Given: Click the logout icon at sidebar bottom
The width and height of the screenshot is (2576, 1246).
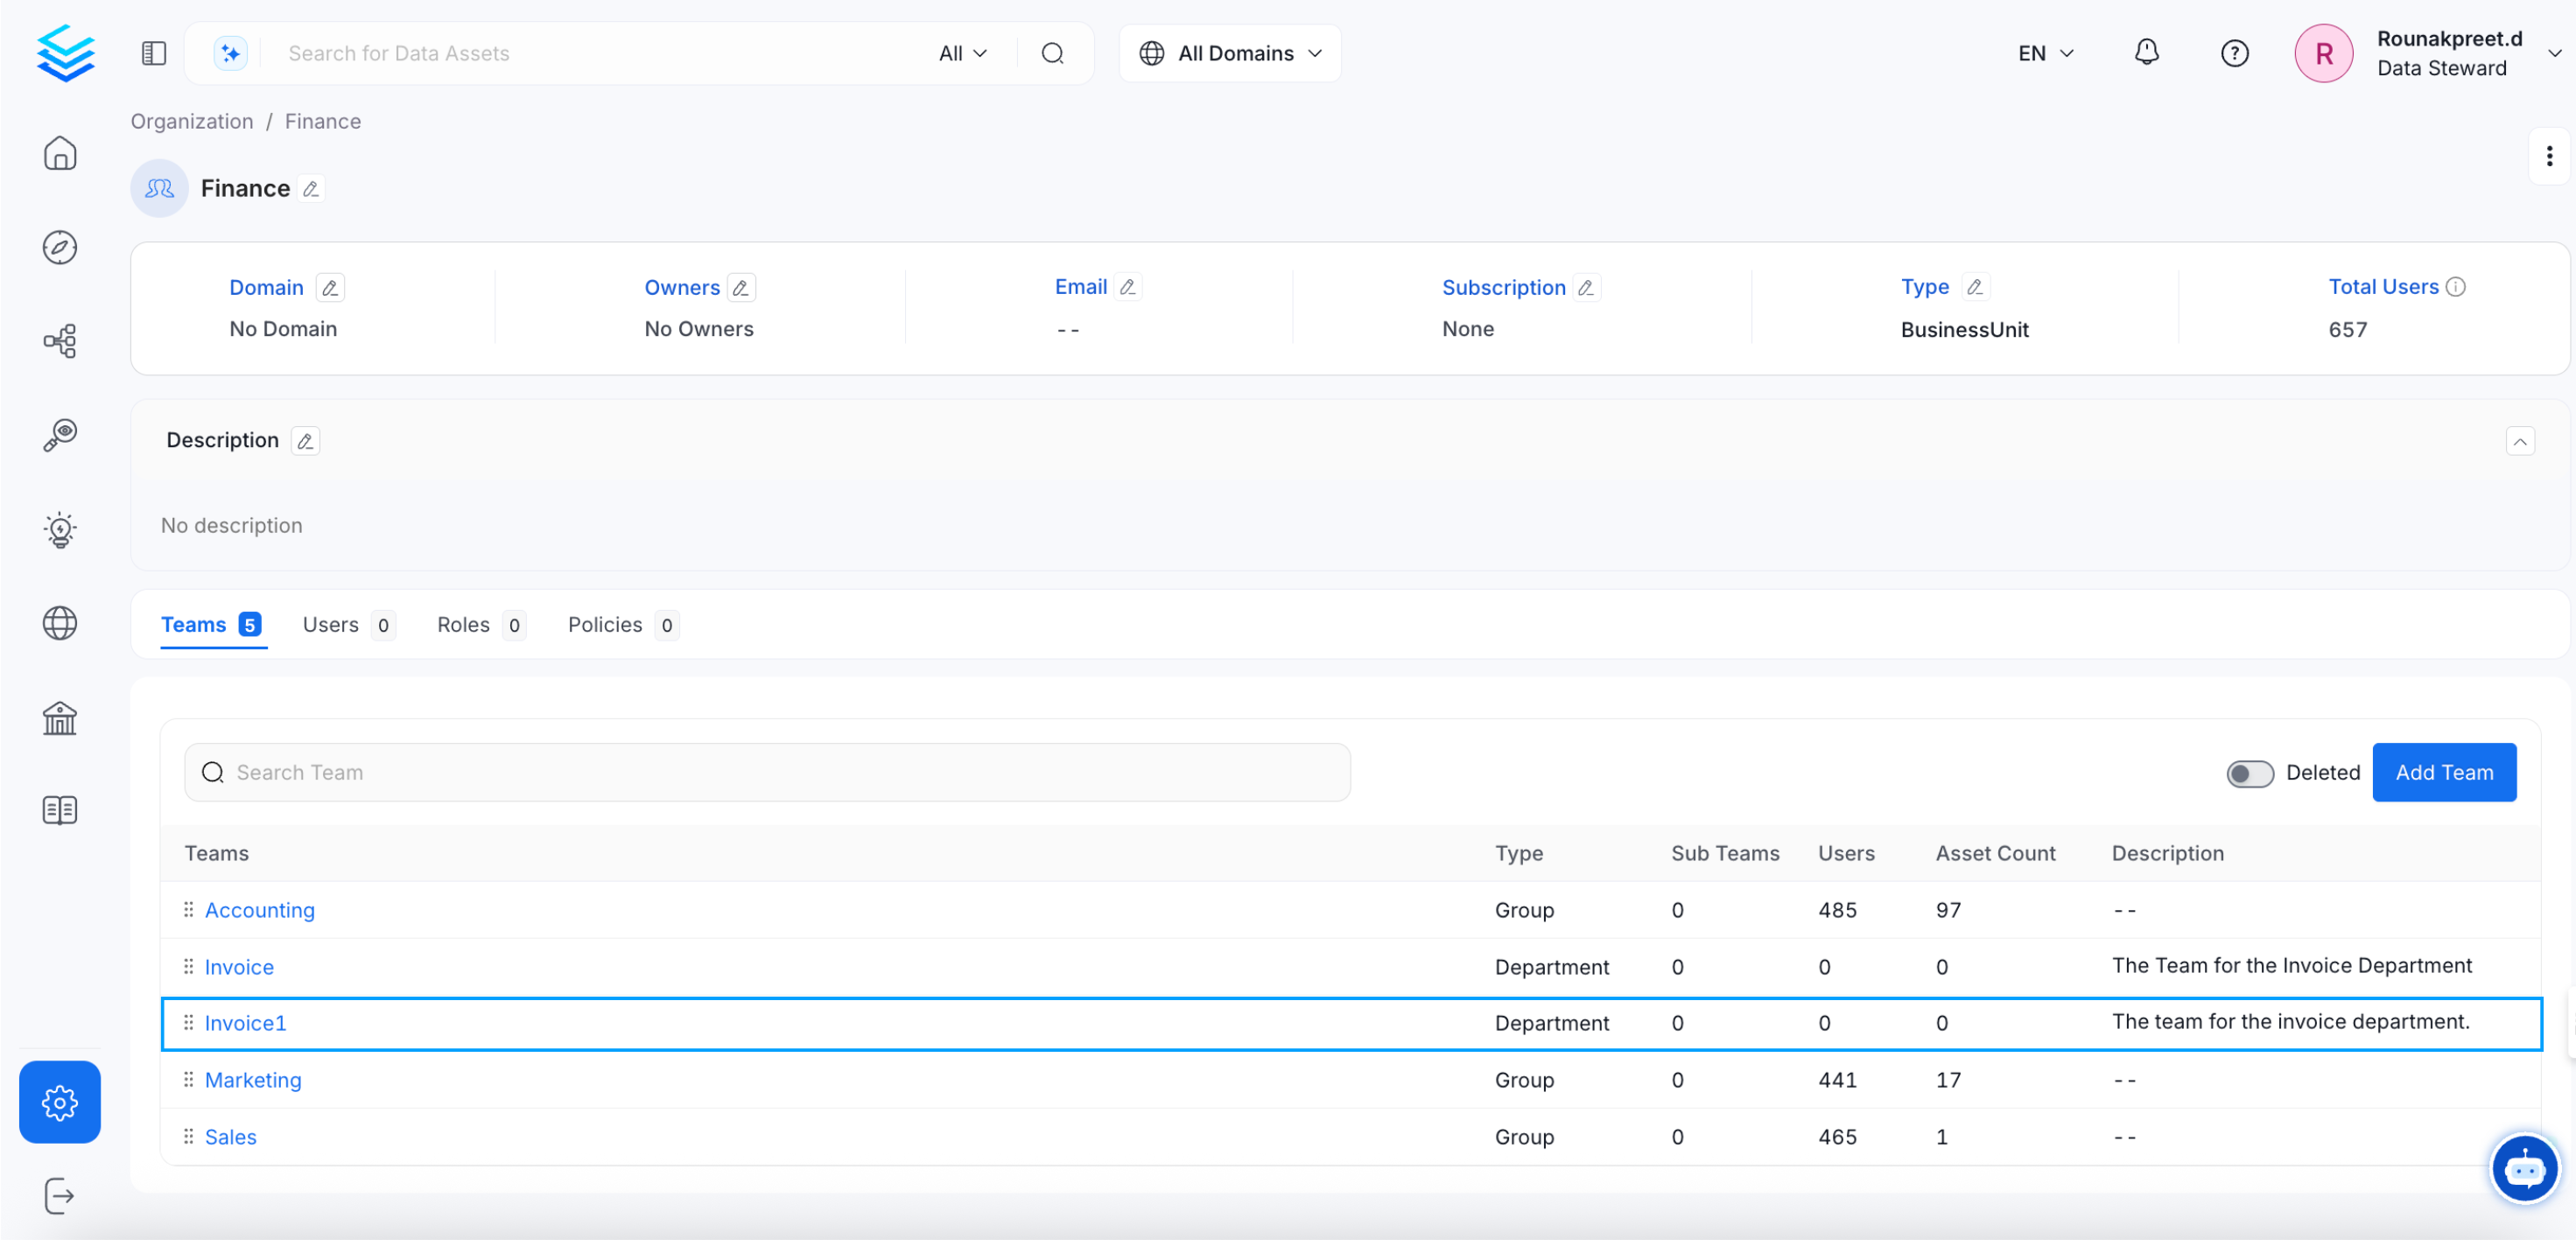Looking at the screenshot, I should (x=60, y=1195).
